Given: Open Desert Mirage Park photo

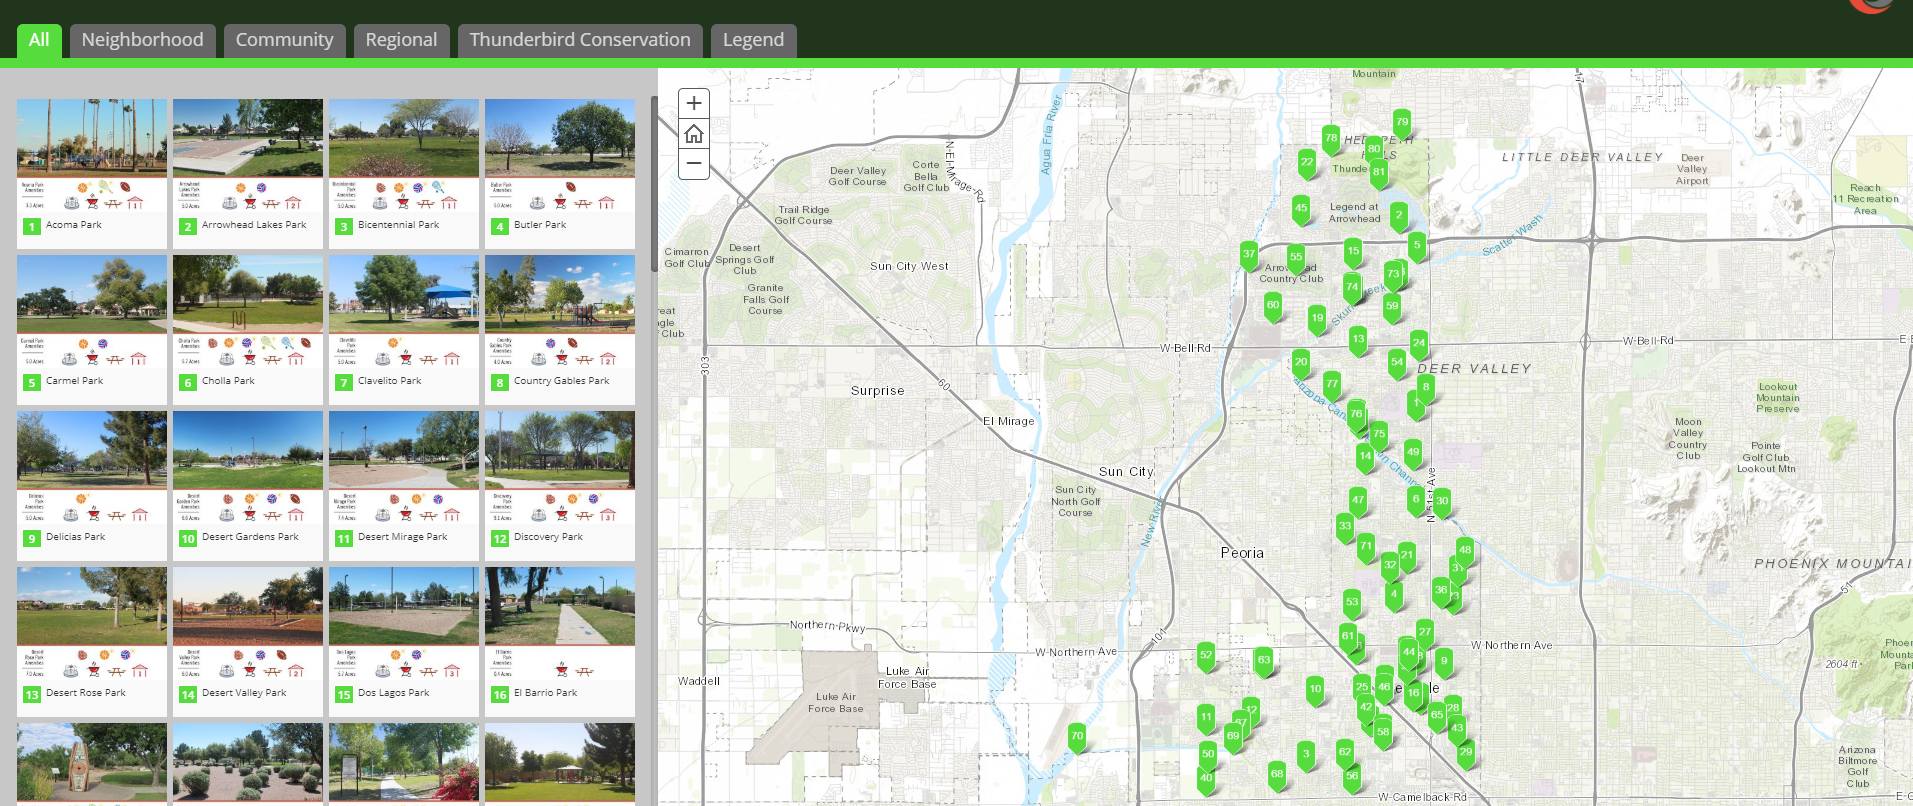Looking at the screenshot, I should point(404,450).
